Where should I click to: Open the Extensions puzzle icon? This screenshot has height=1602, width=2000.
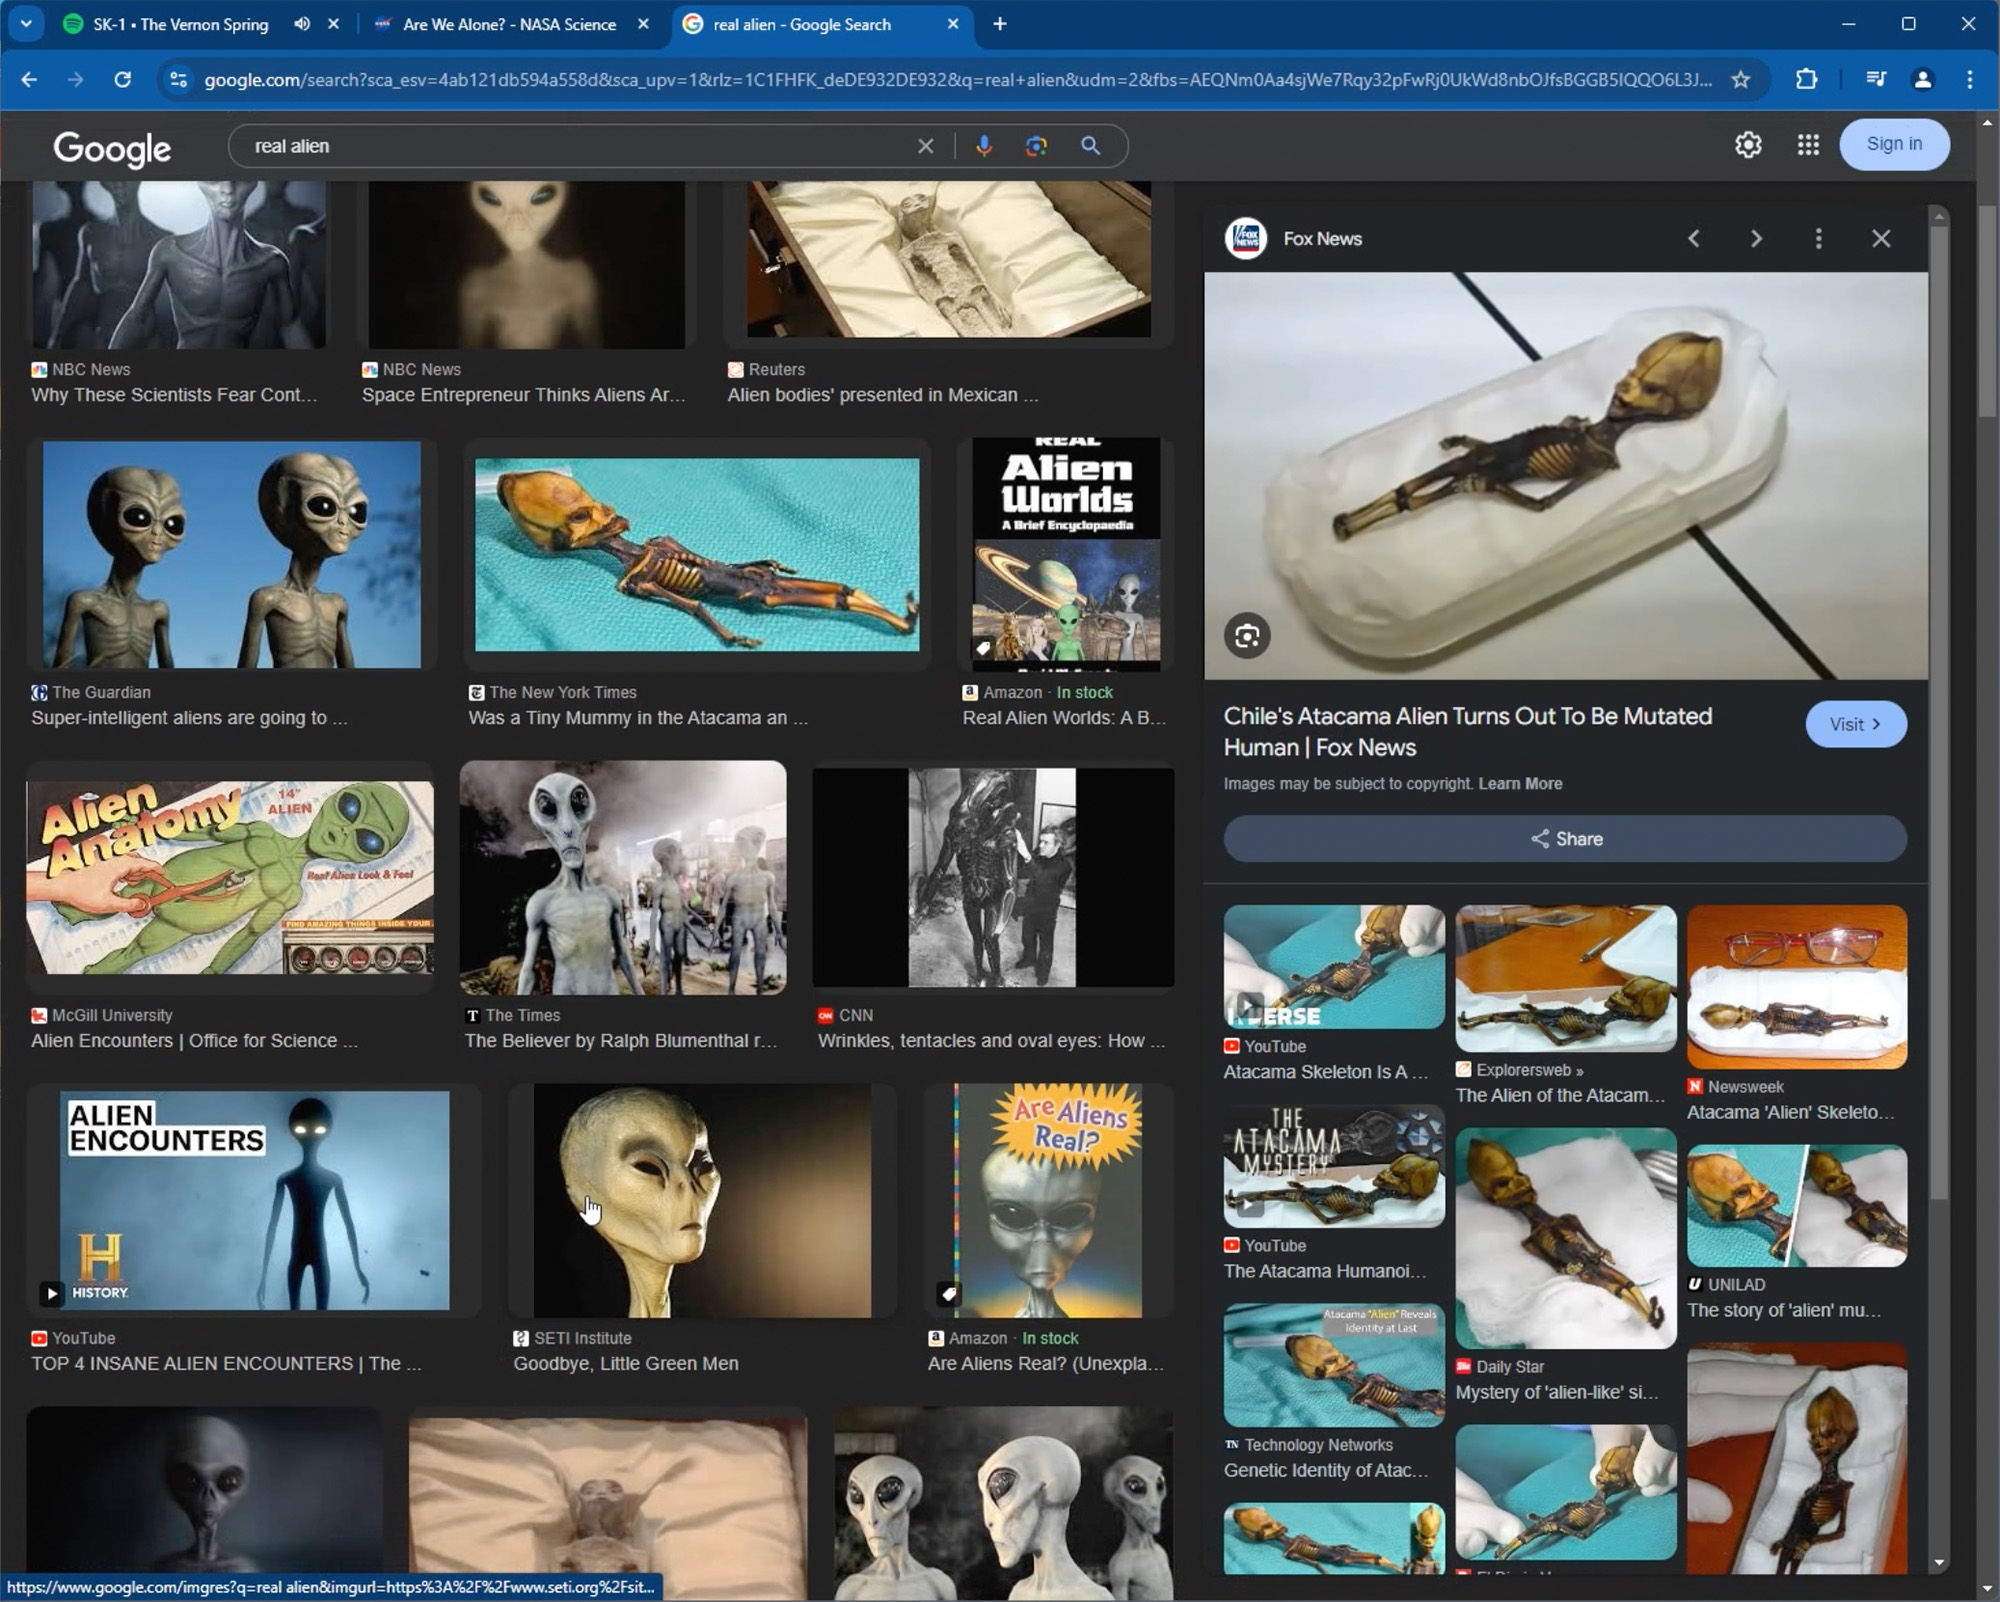pos(1806,80)
